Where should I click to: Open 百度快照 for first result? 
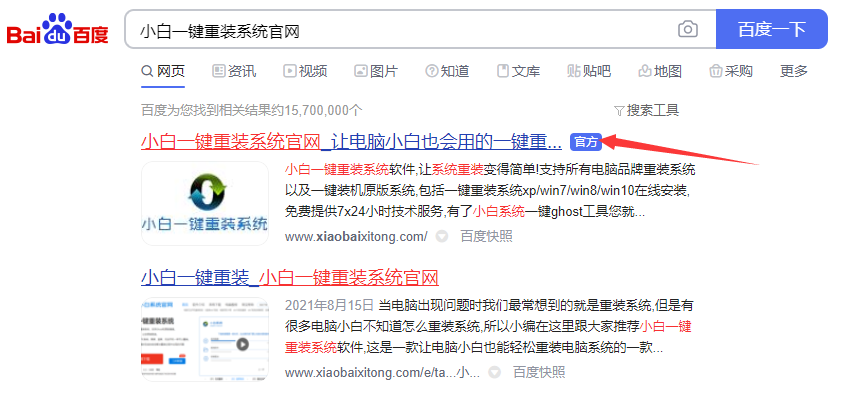pyautogui.click(x=486, y=236)
